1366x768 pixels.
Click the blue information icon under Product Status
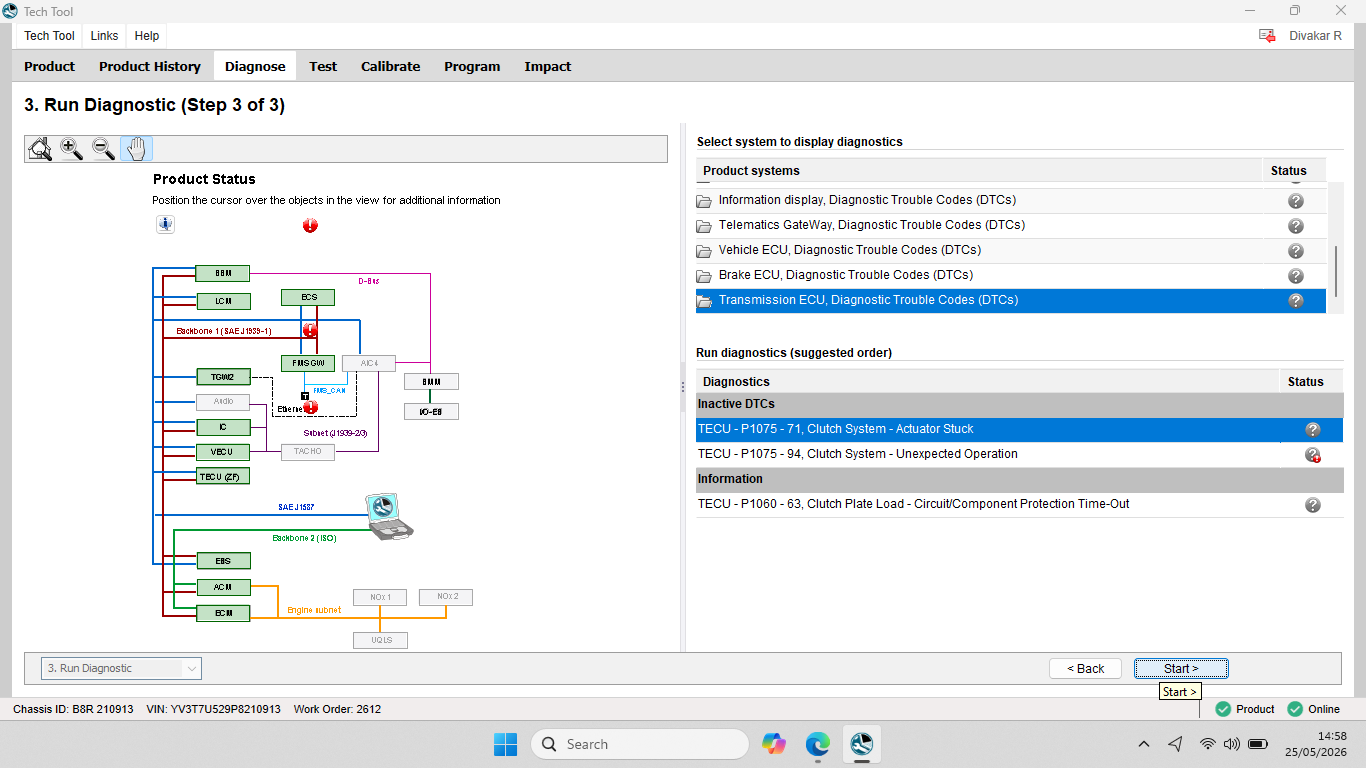pos(165,225)
